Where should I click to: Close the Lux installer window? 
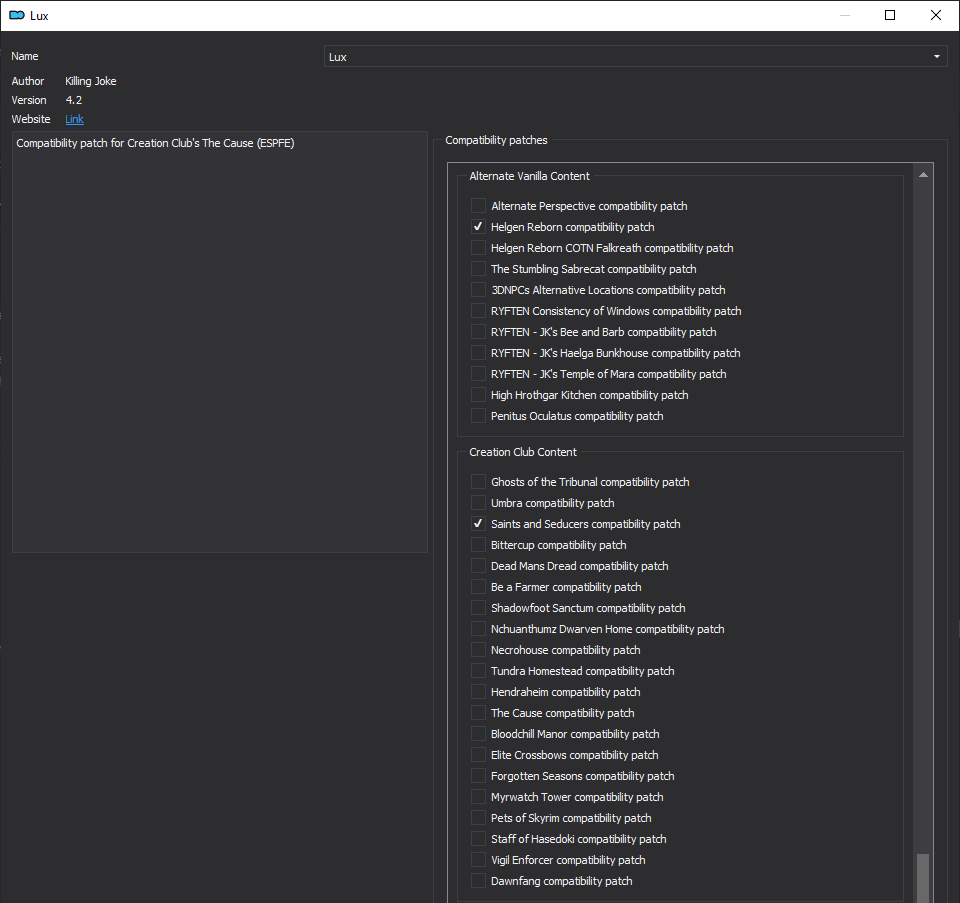click(x=936, y=15)
